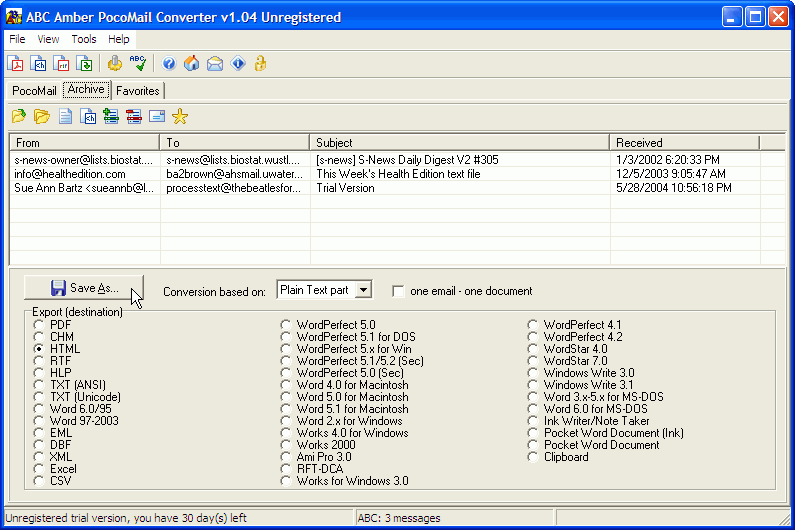Choose Windows Write 3.1 format

tap(532, 385)
